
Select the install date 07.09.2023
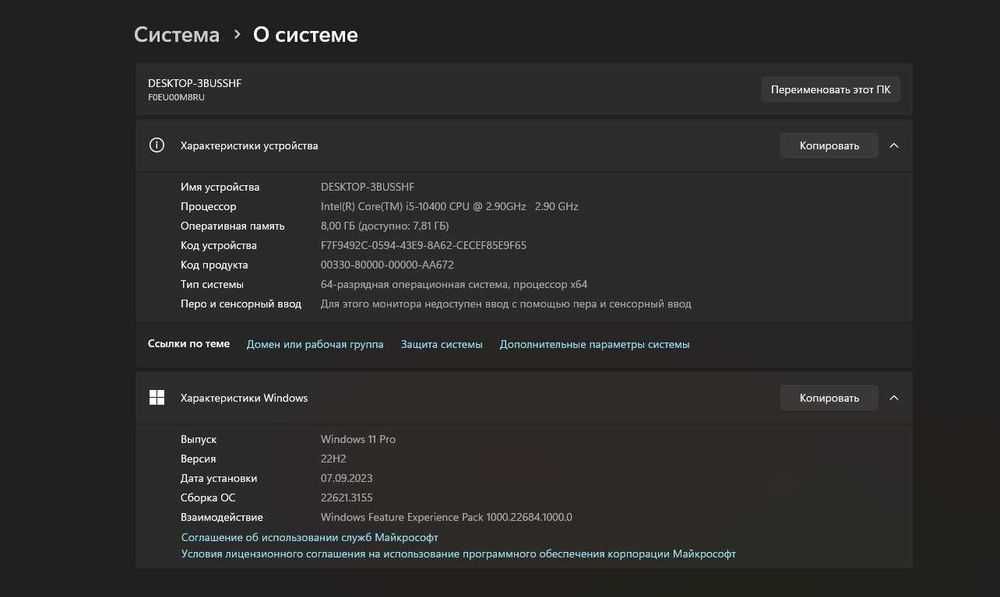click(346, 478)
